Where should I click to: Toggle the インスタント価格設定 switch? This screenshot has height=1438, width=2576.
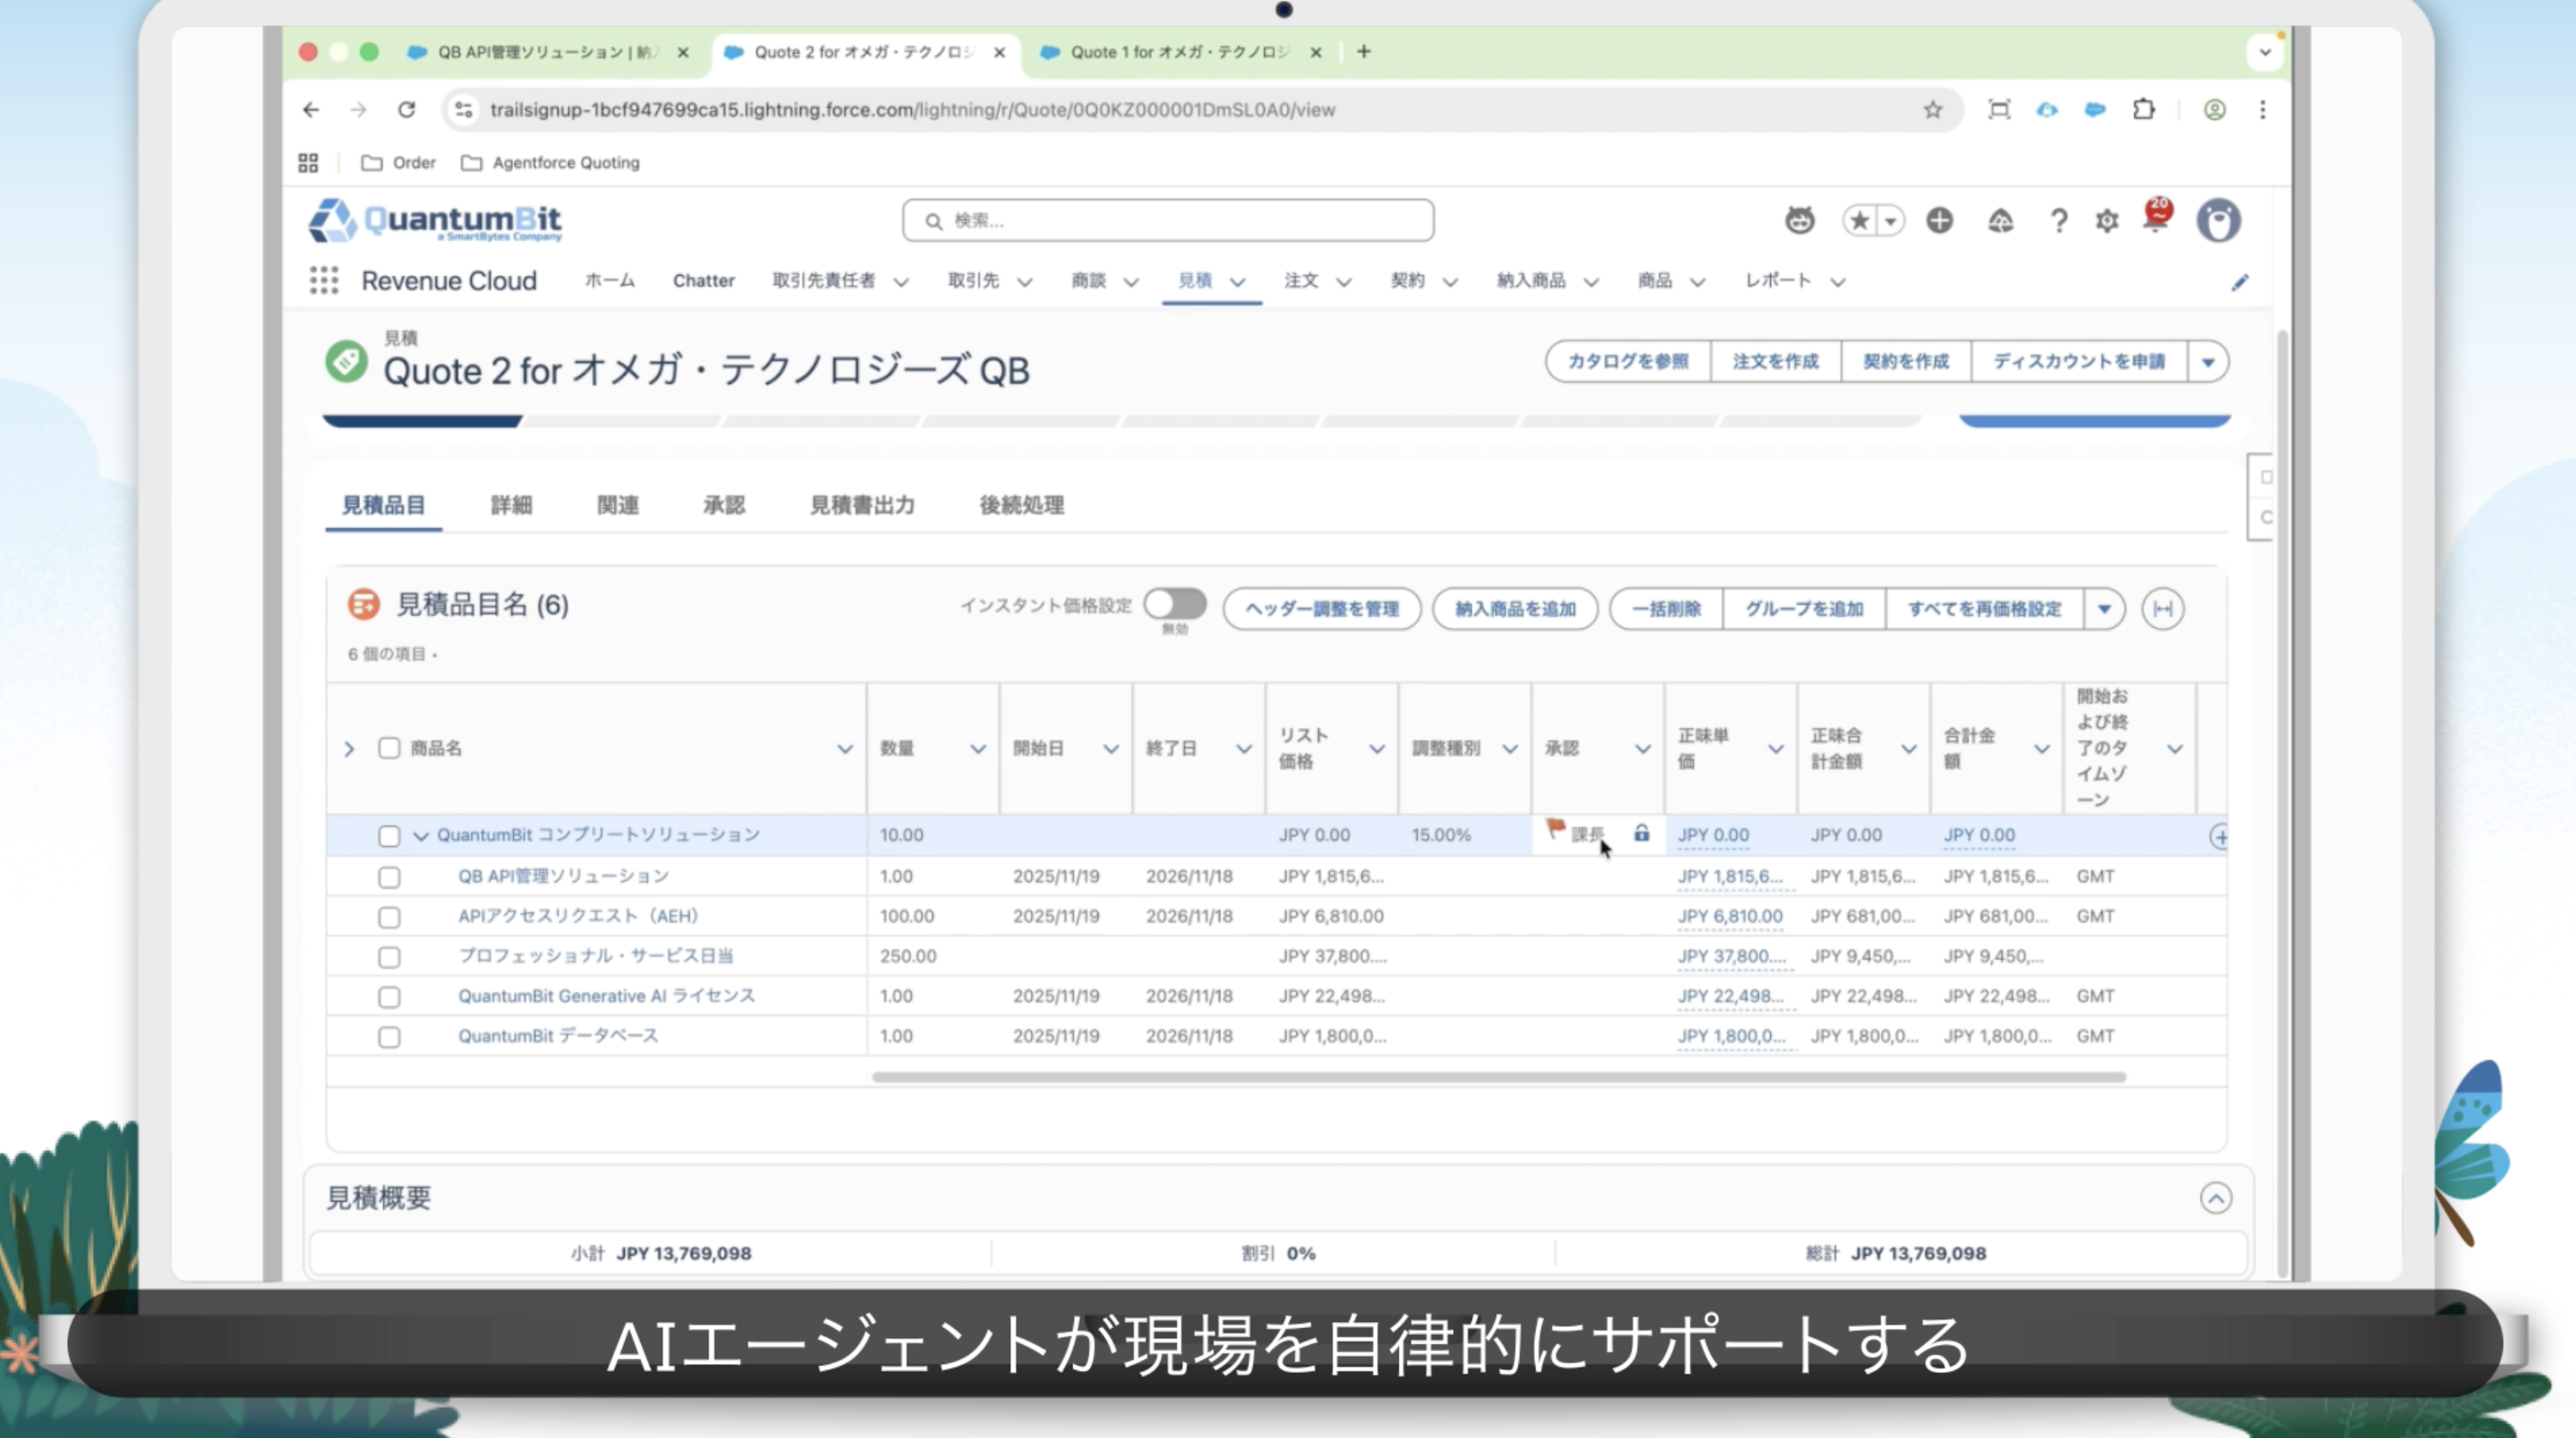[x=1175, y=604]
